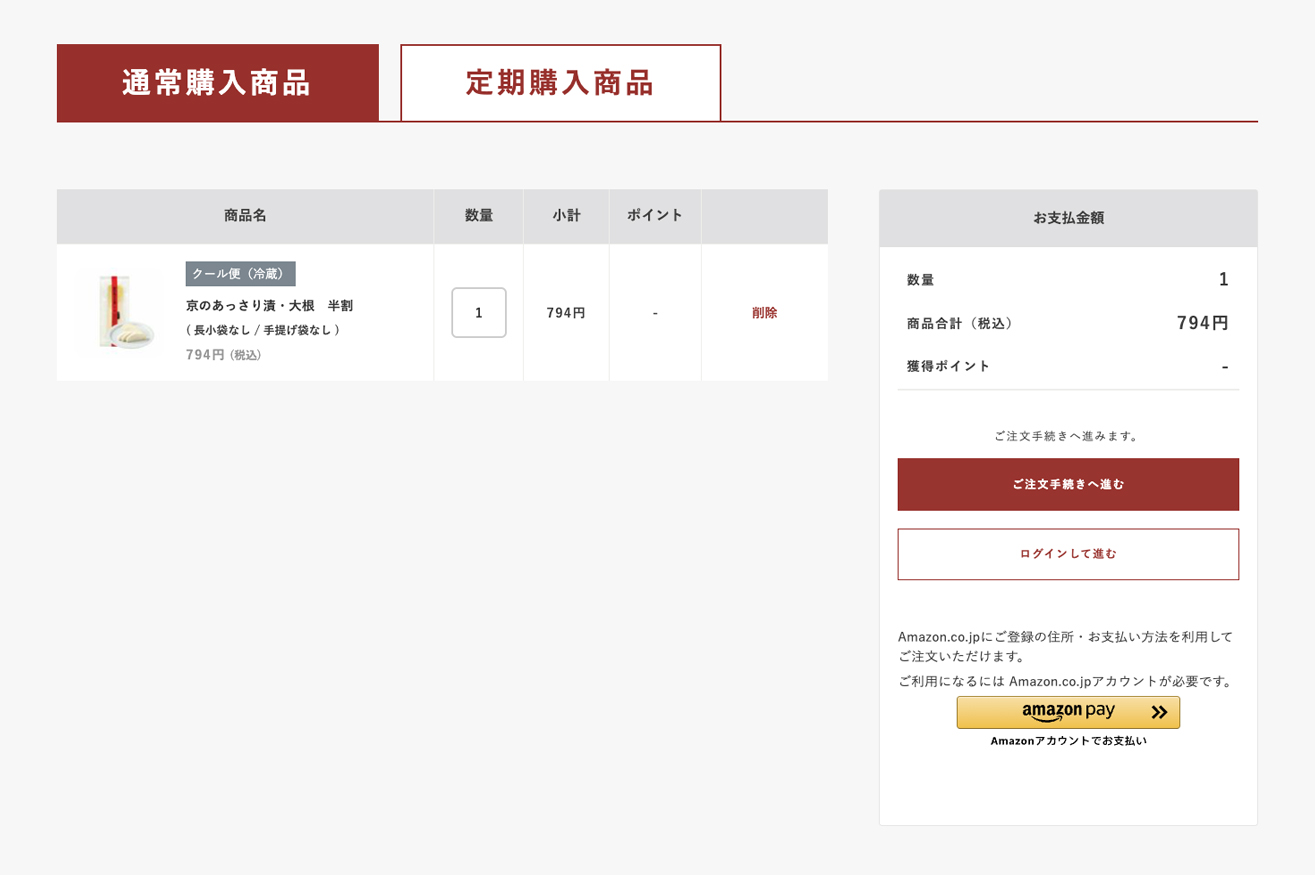The width and height of the screenshot is (1315, 875).
Task: Click the 長小袋なし / 手提げ袋なし option text
Action: point(263,330)
